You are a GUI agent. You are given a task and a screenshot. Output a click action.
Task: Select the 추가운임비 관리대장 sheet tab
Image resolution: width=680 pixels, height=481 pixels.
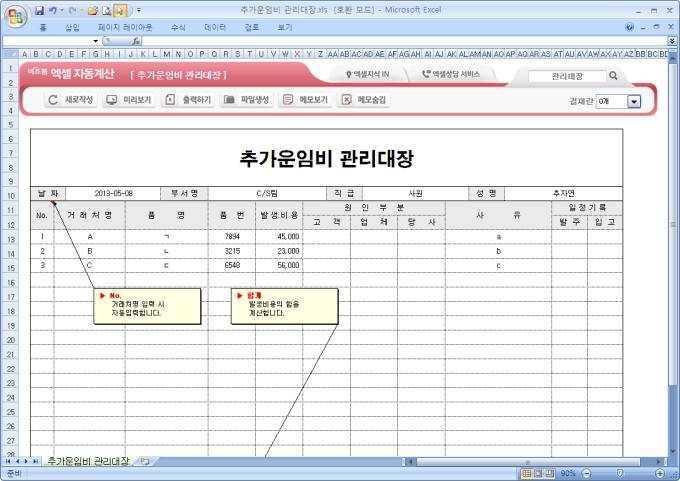(88, 461)
